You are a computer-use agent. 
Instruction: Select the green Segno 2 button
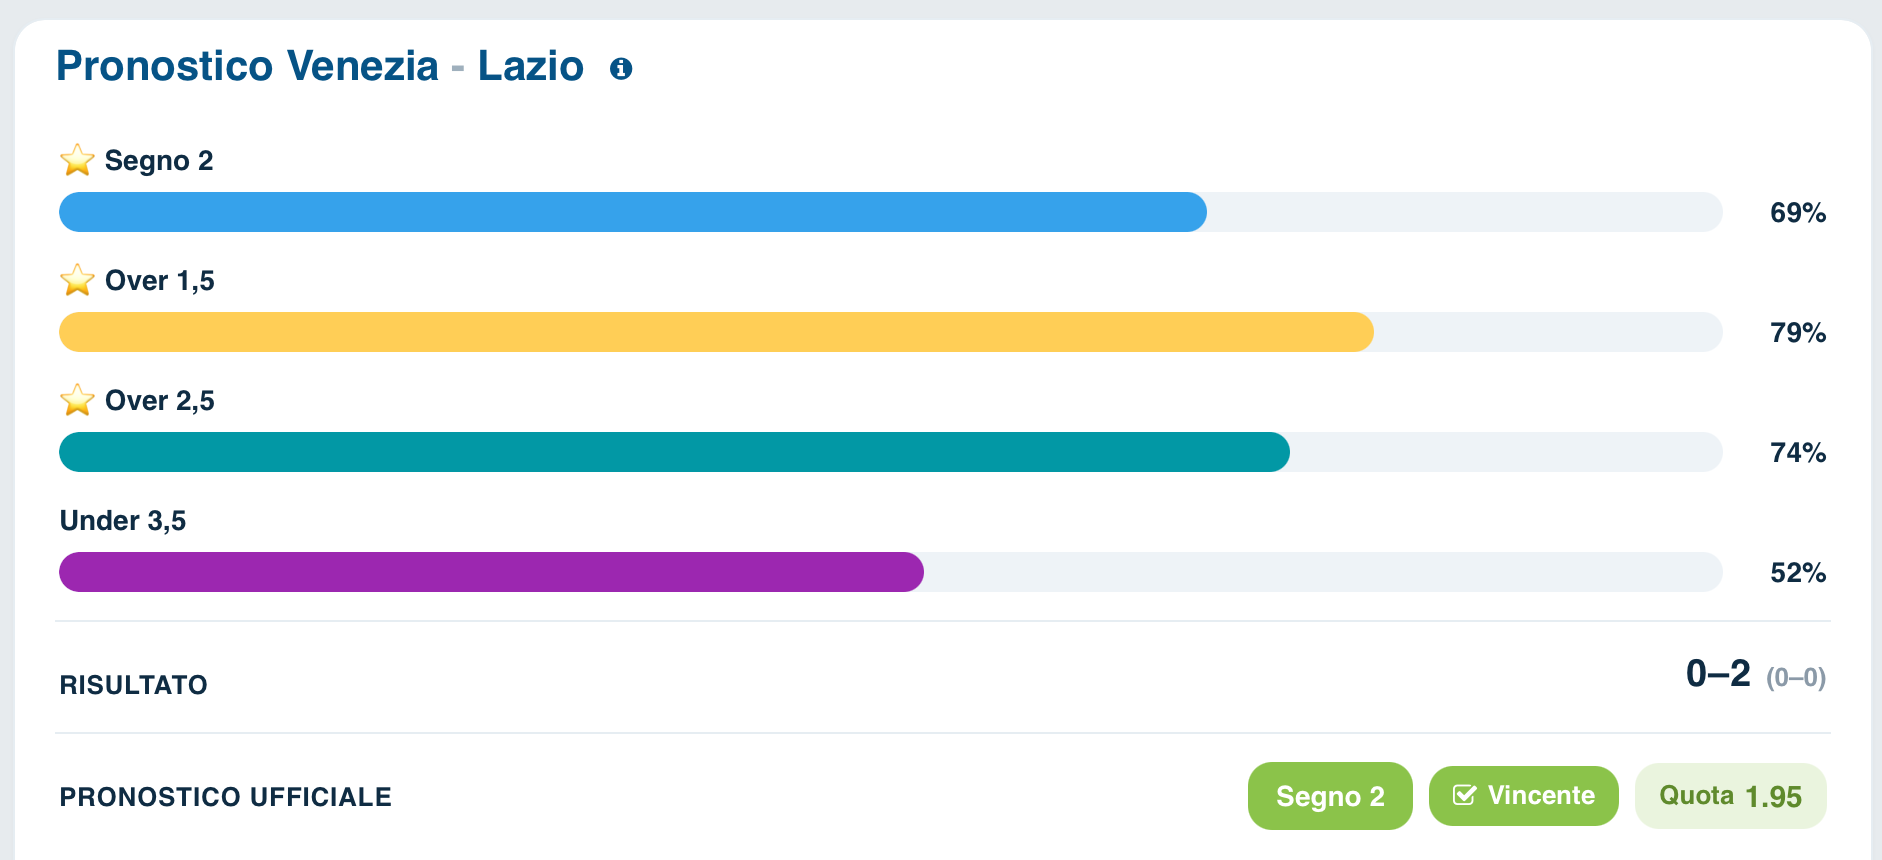click(1330, 796)
